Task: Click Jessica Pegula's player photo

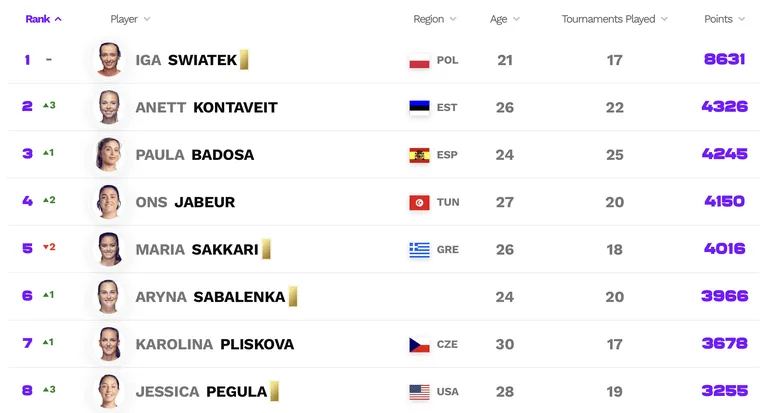Action: pyautogui.click(x=109, y=391)
